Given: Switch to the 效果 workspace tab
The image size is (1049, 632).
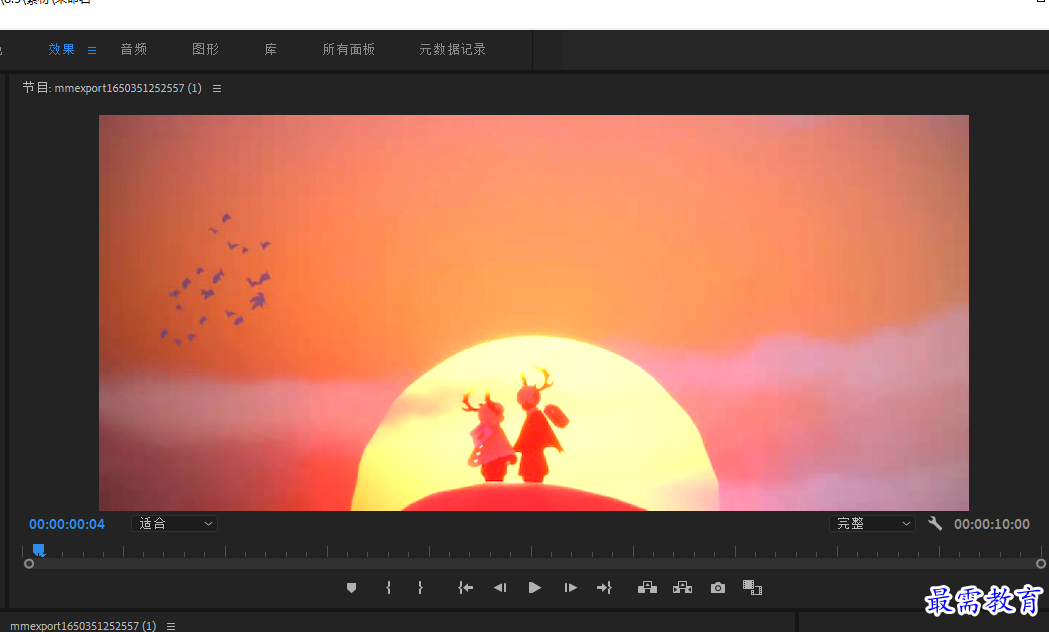Looking at the screenshot, I should (x=62, y=49).
